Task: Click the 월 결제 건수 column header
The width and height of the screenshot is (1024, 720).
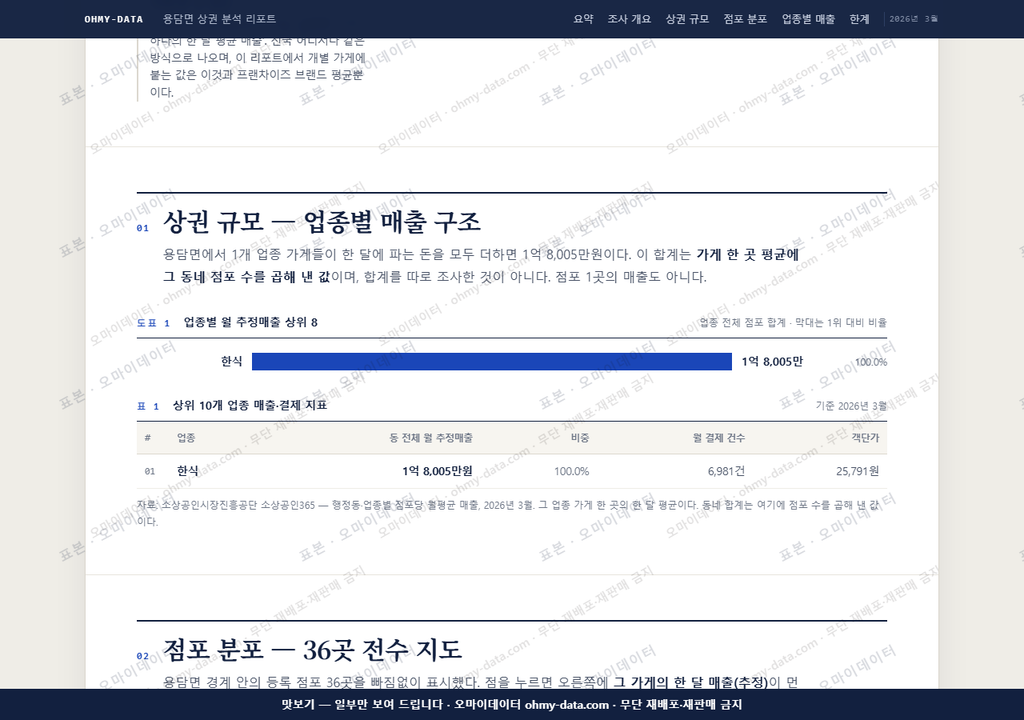Action: 719,438
